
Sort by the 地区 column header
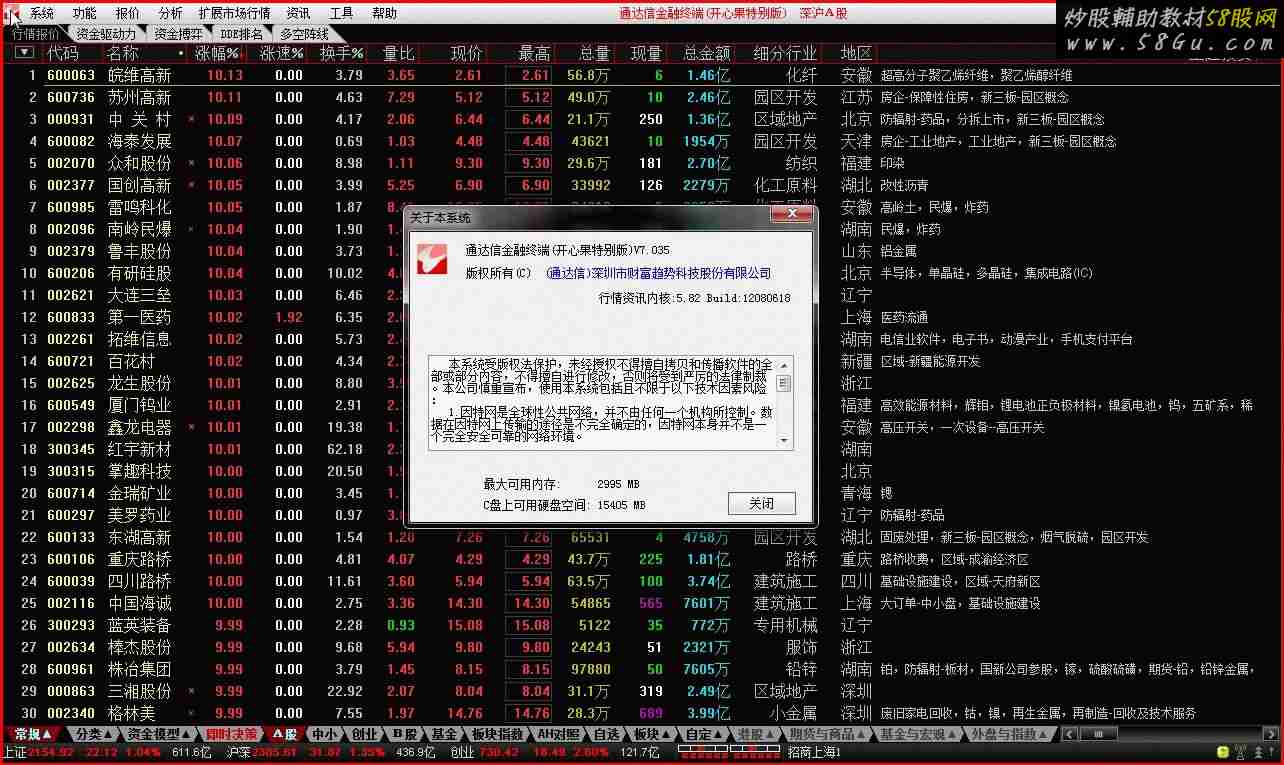856,53
